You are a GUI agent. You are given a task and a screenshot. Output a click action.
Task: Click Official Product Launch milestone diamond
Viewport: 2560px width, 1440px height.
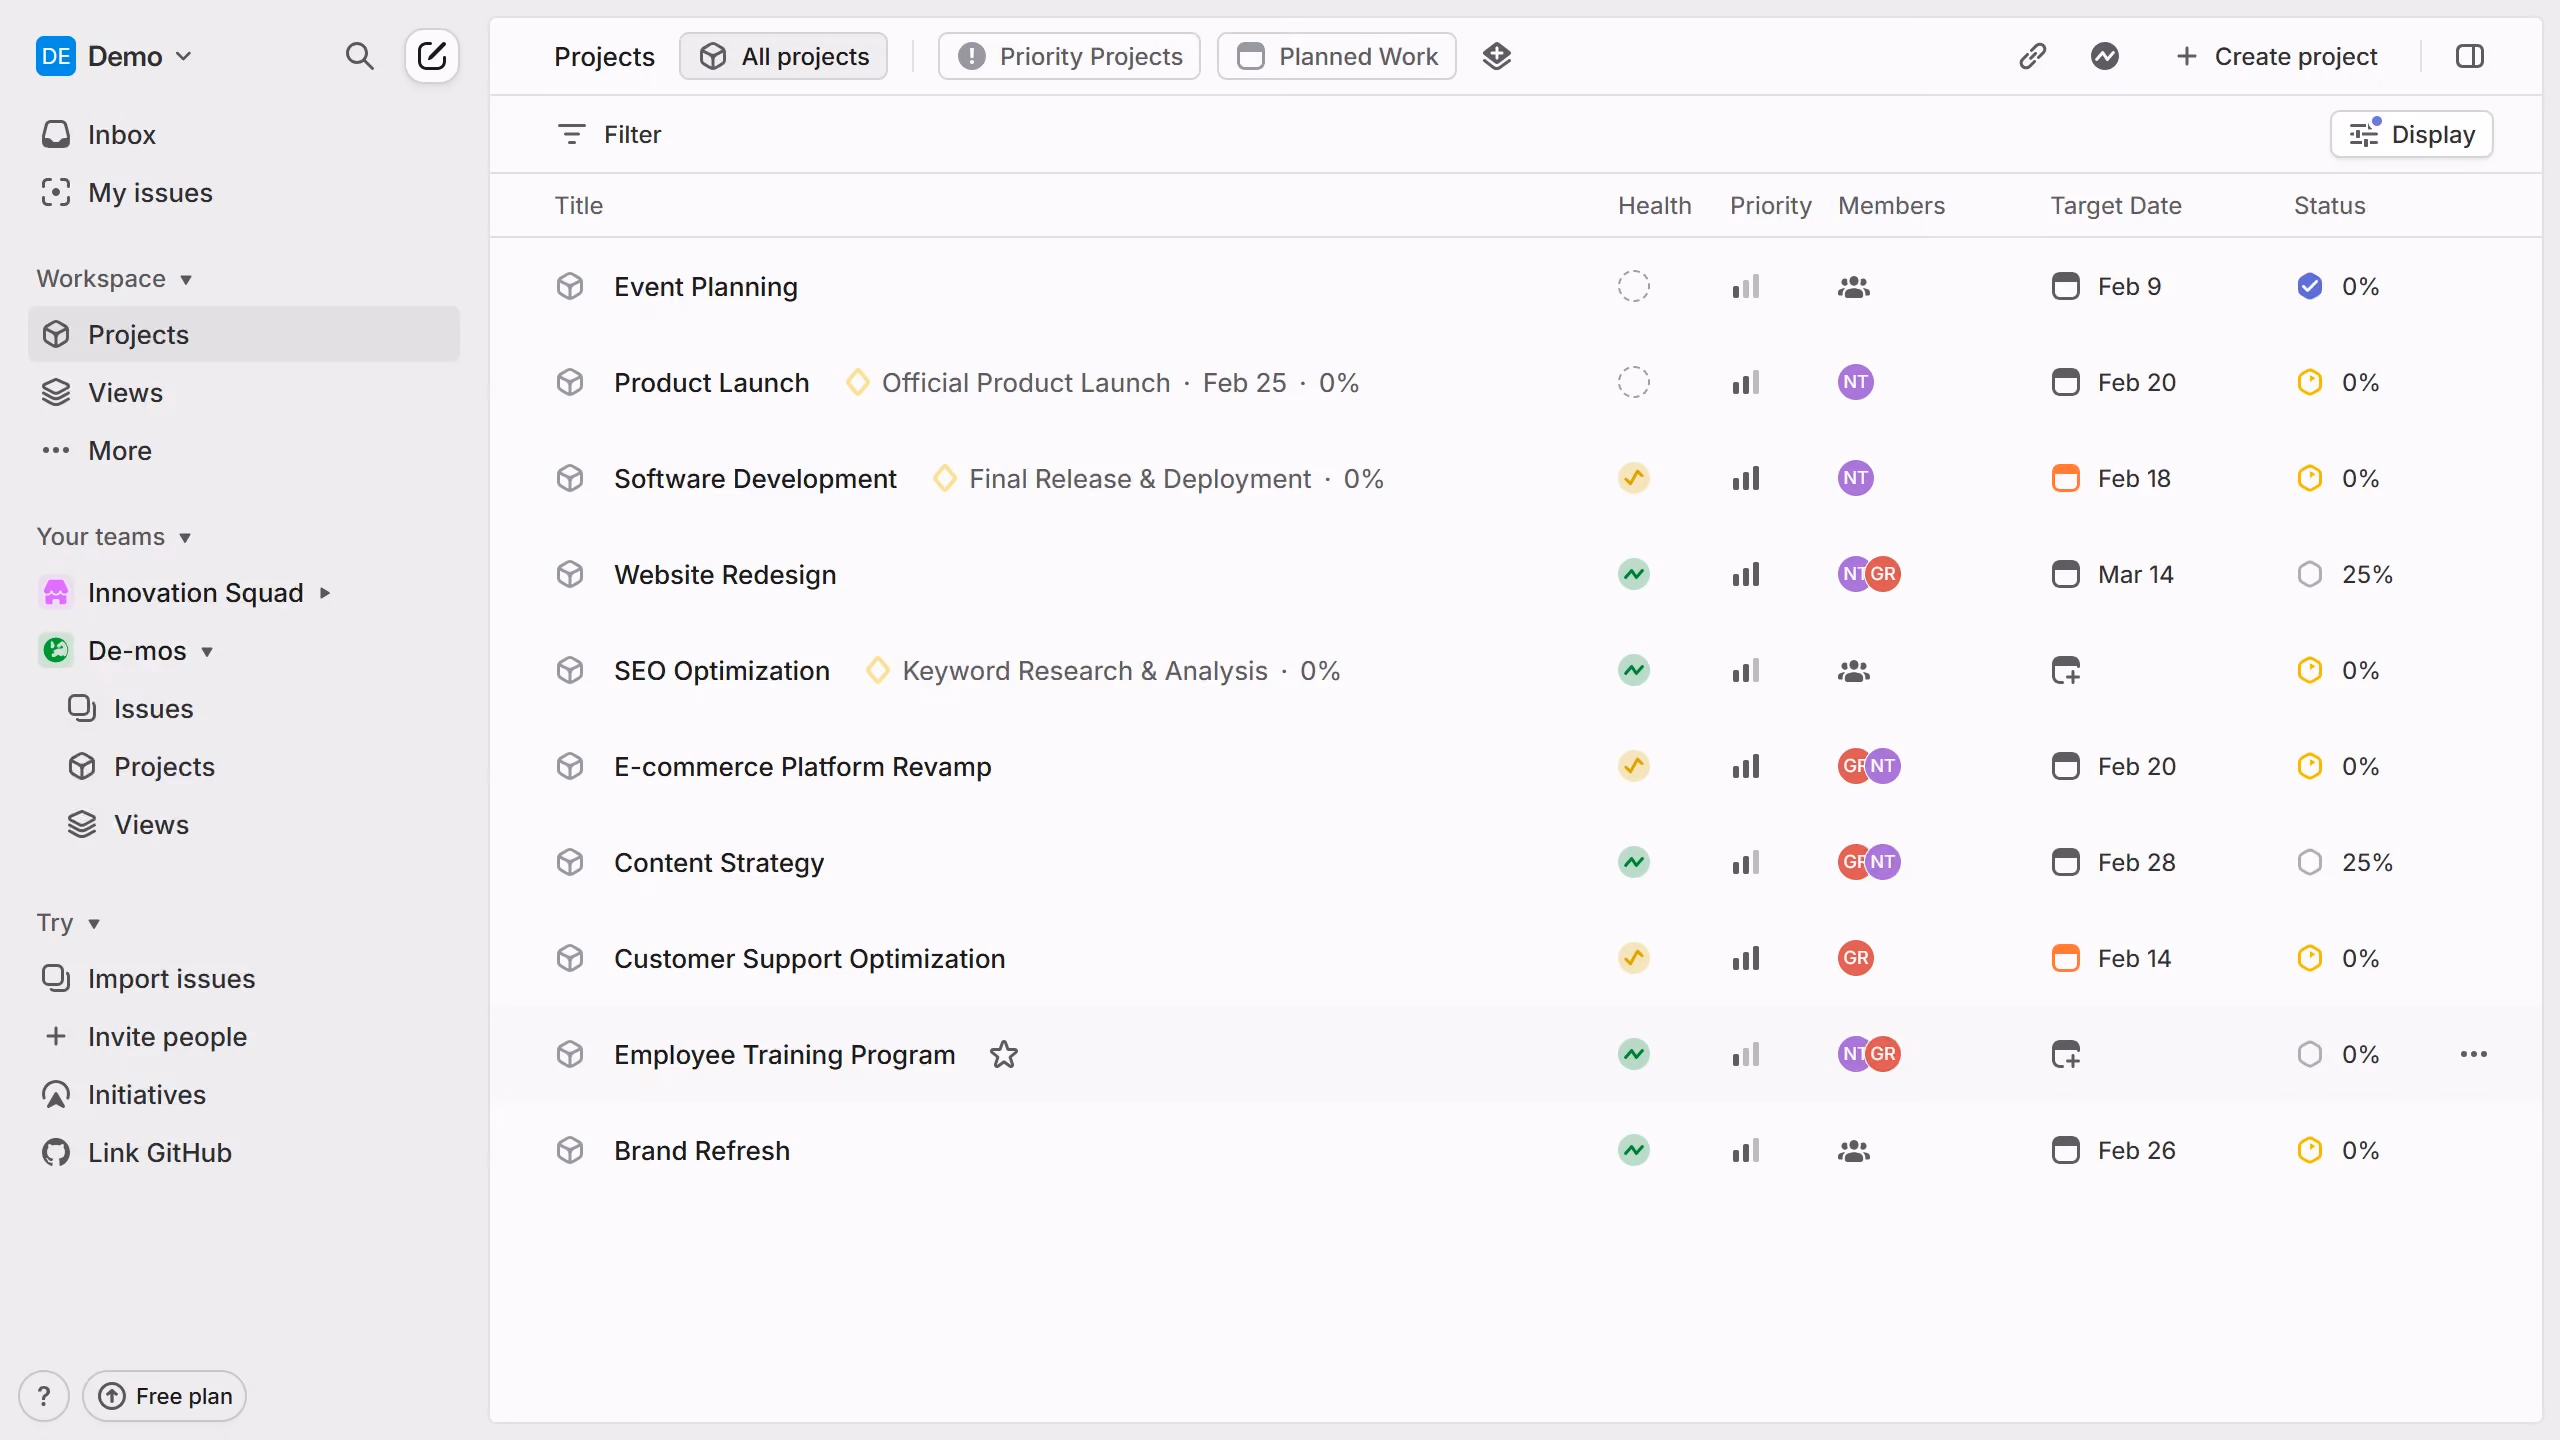pos(857,382)
